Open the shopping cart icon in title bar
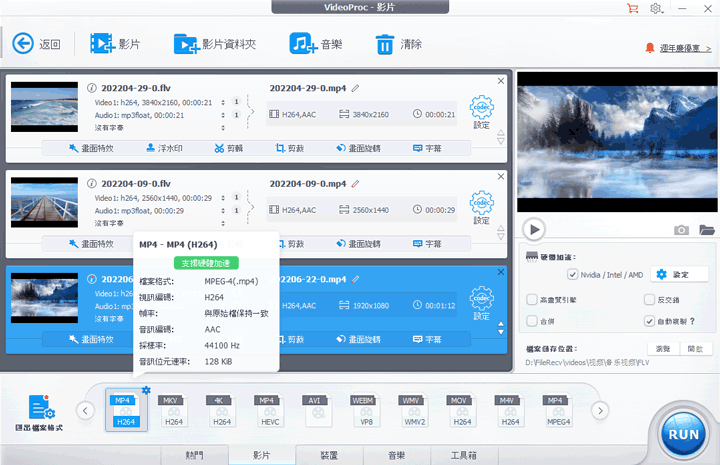This screenshot has width=720, height=465. click(633, 8)
